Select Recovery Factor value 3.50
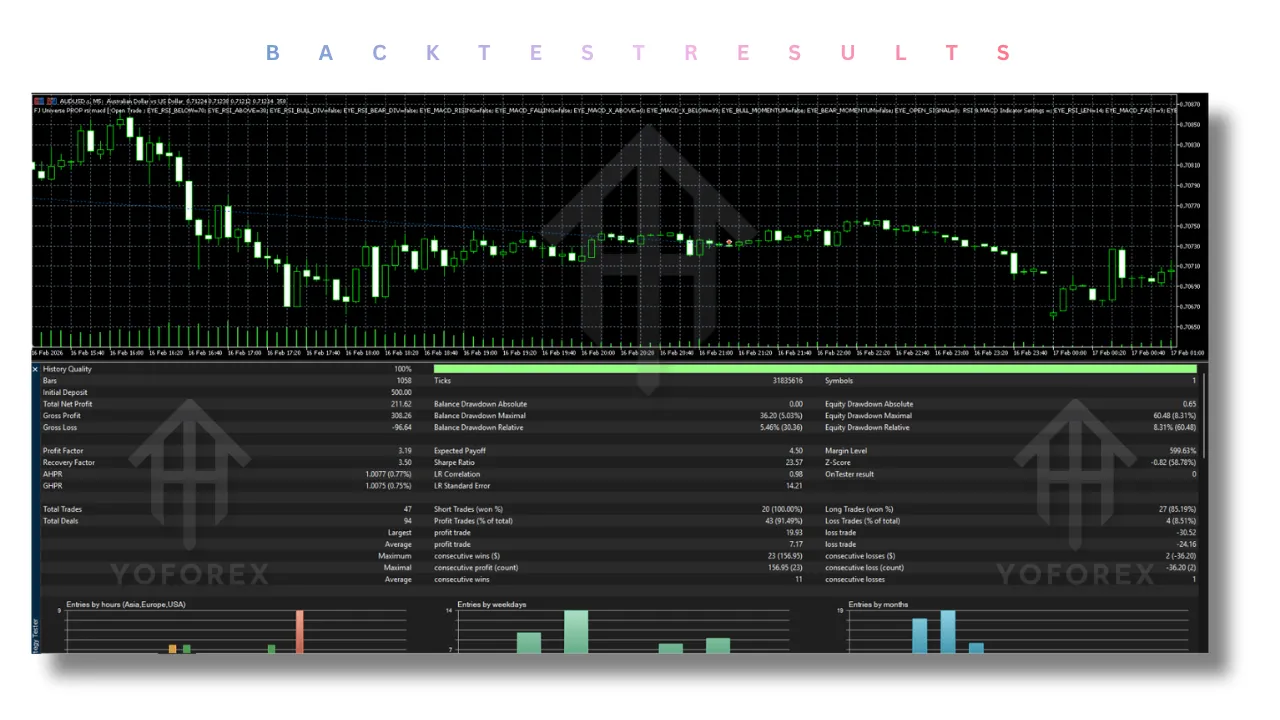The width and height of the screenshot is (1280, 720). 405,463
